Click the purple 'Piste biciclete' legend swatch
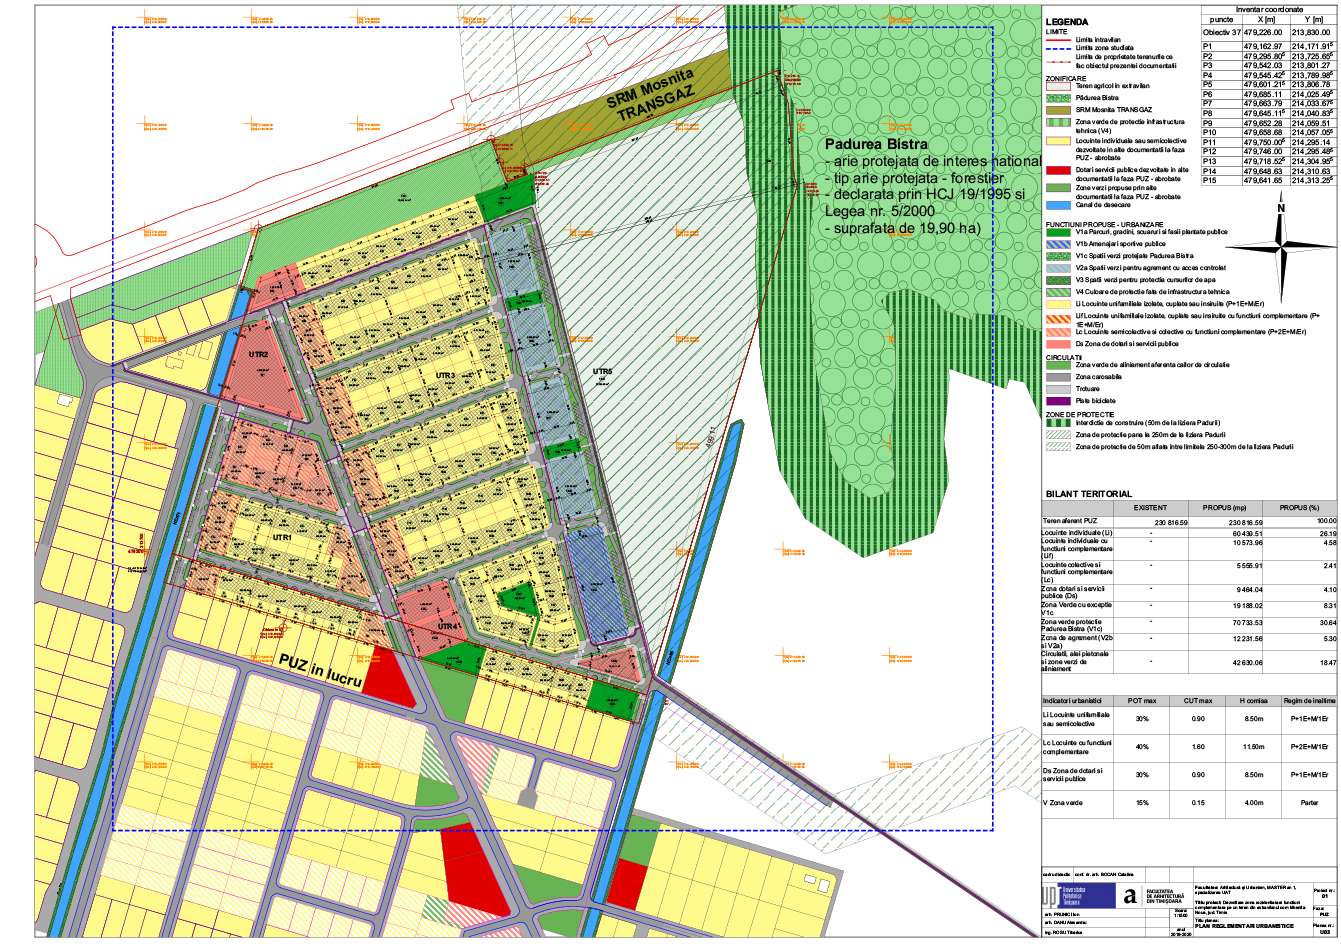 point(1059,401)
